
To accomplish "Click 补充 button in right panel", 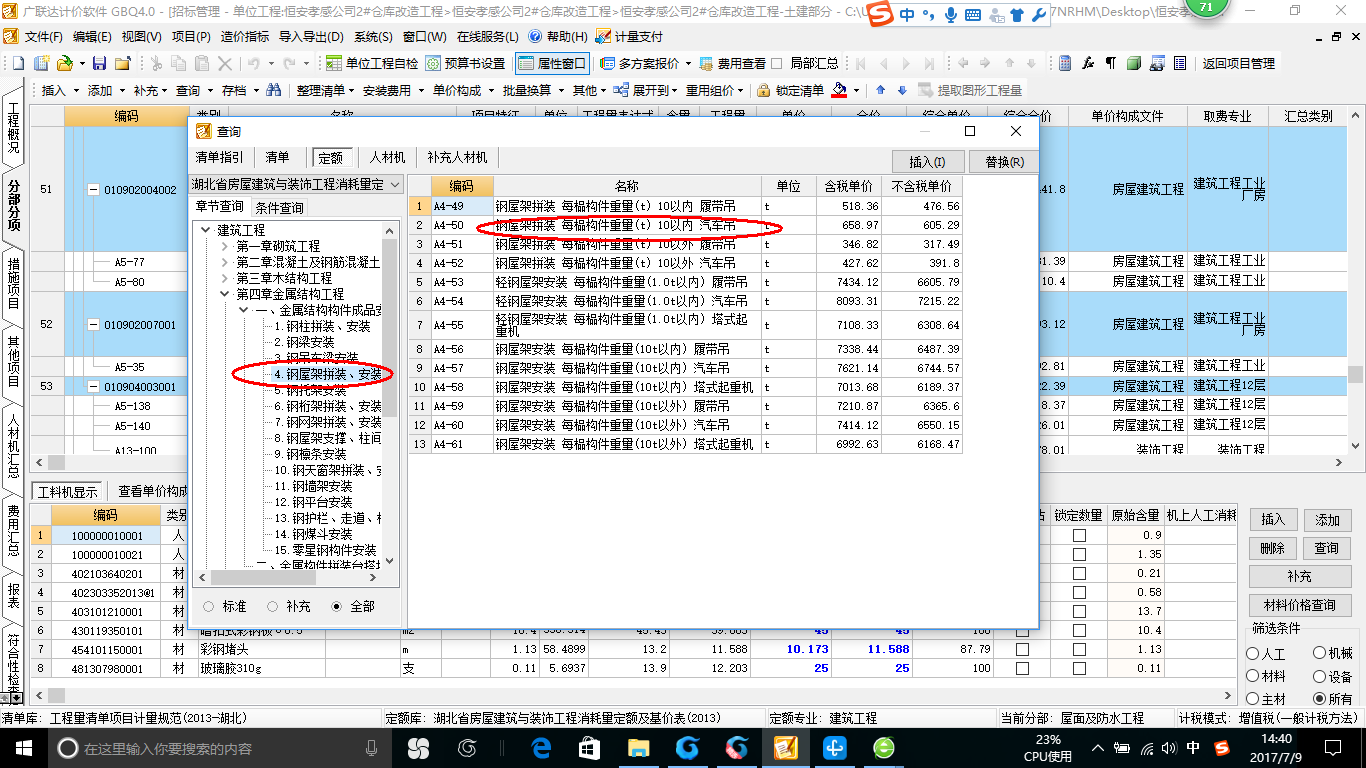I will pos(1299,577).
